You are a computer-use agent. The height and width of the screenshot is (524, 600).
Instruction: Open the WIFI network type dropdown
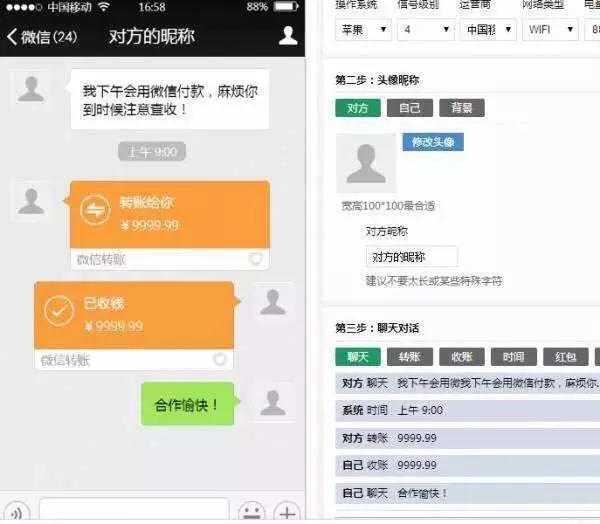[x=551, y=29]
